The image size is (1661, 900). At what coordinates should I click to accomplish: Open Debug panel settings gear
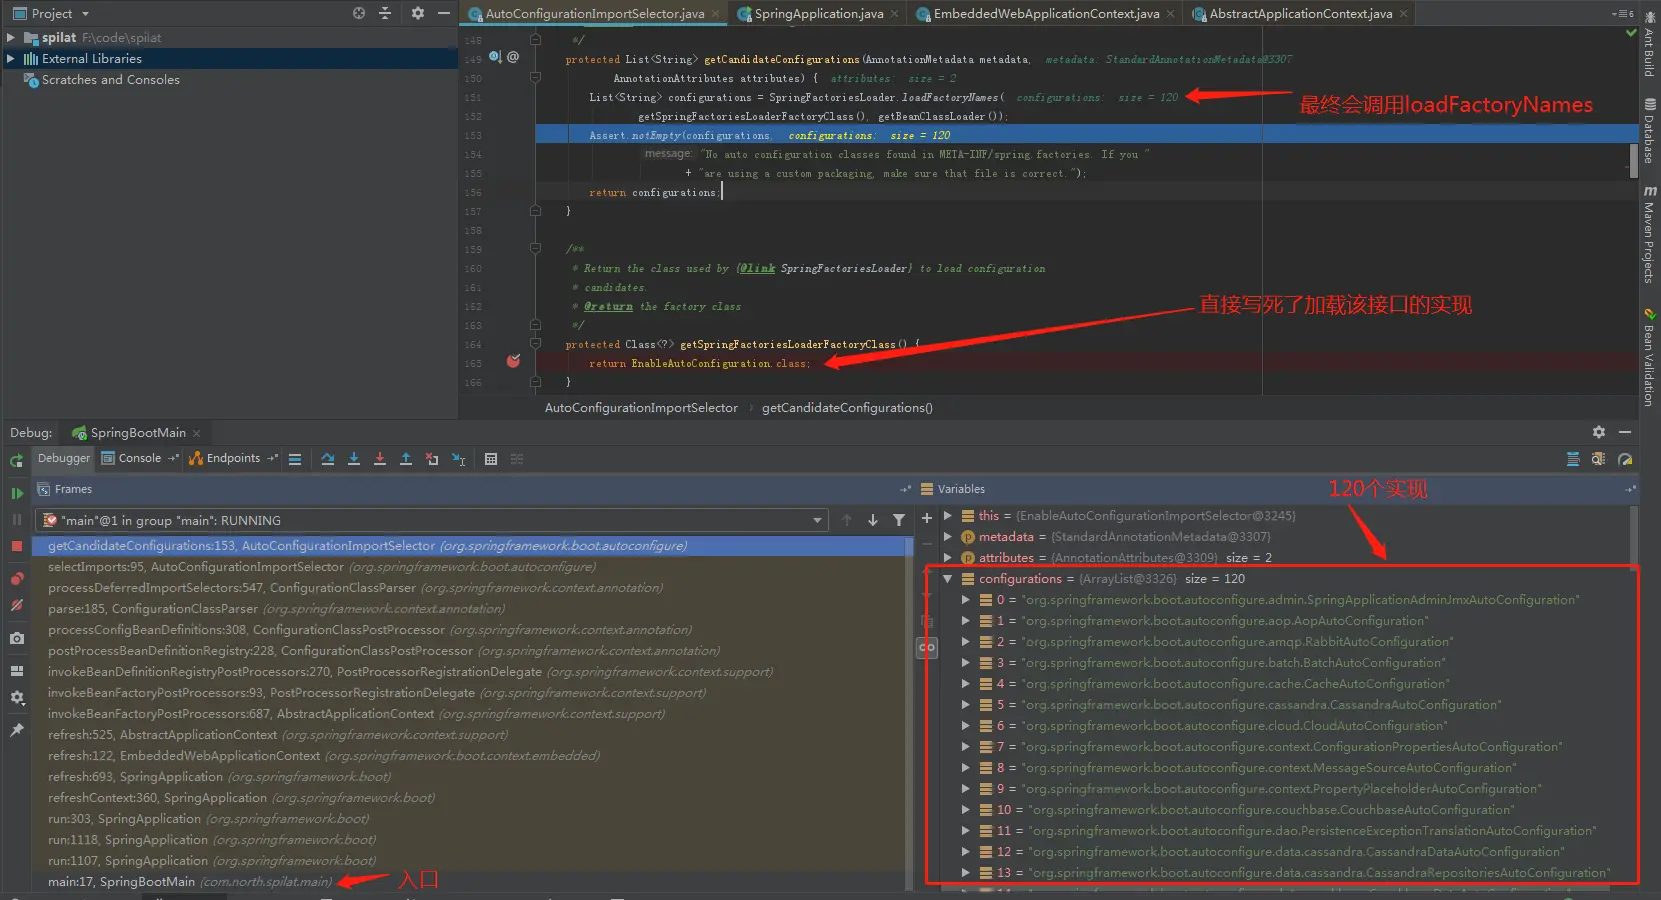point(1599,432)
